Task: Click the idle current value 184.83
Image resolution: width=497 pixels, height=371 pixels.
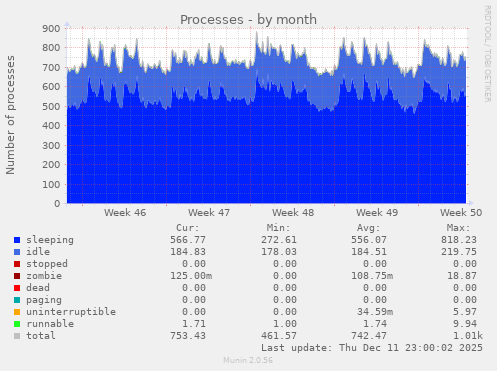Action: [x=188, y=252]
